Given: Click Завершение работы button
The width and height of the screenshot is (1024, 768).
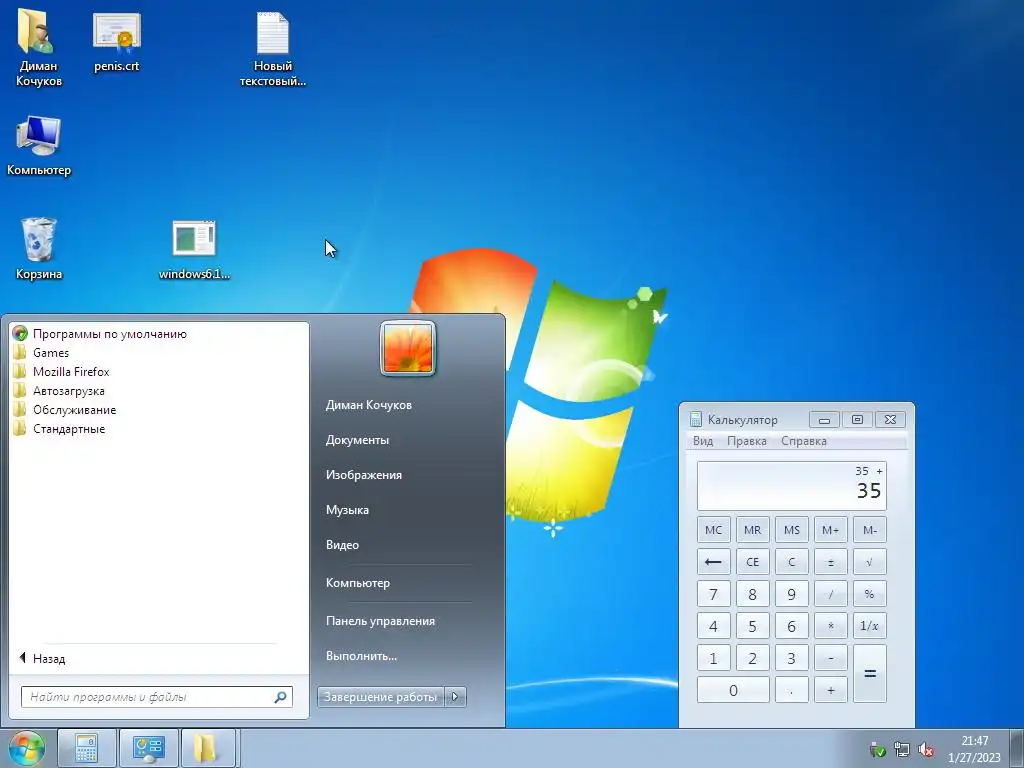Looking at the screenshot, I should coord(380,697).
